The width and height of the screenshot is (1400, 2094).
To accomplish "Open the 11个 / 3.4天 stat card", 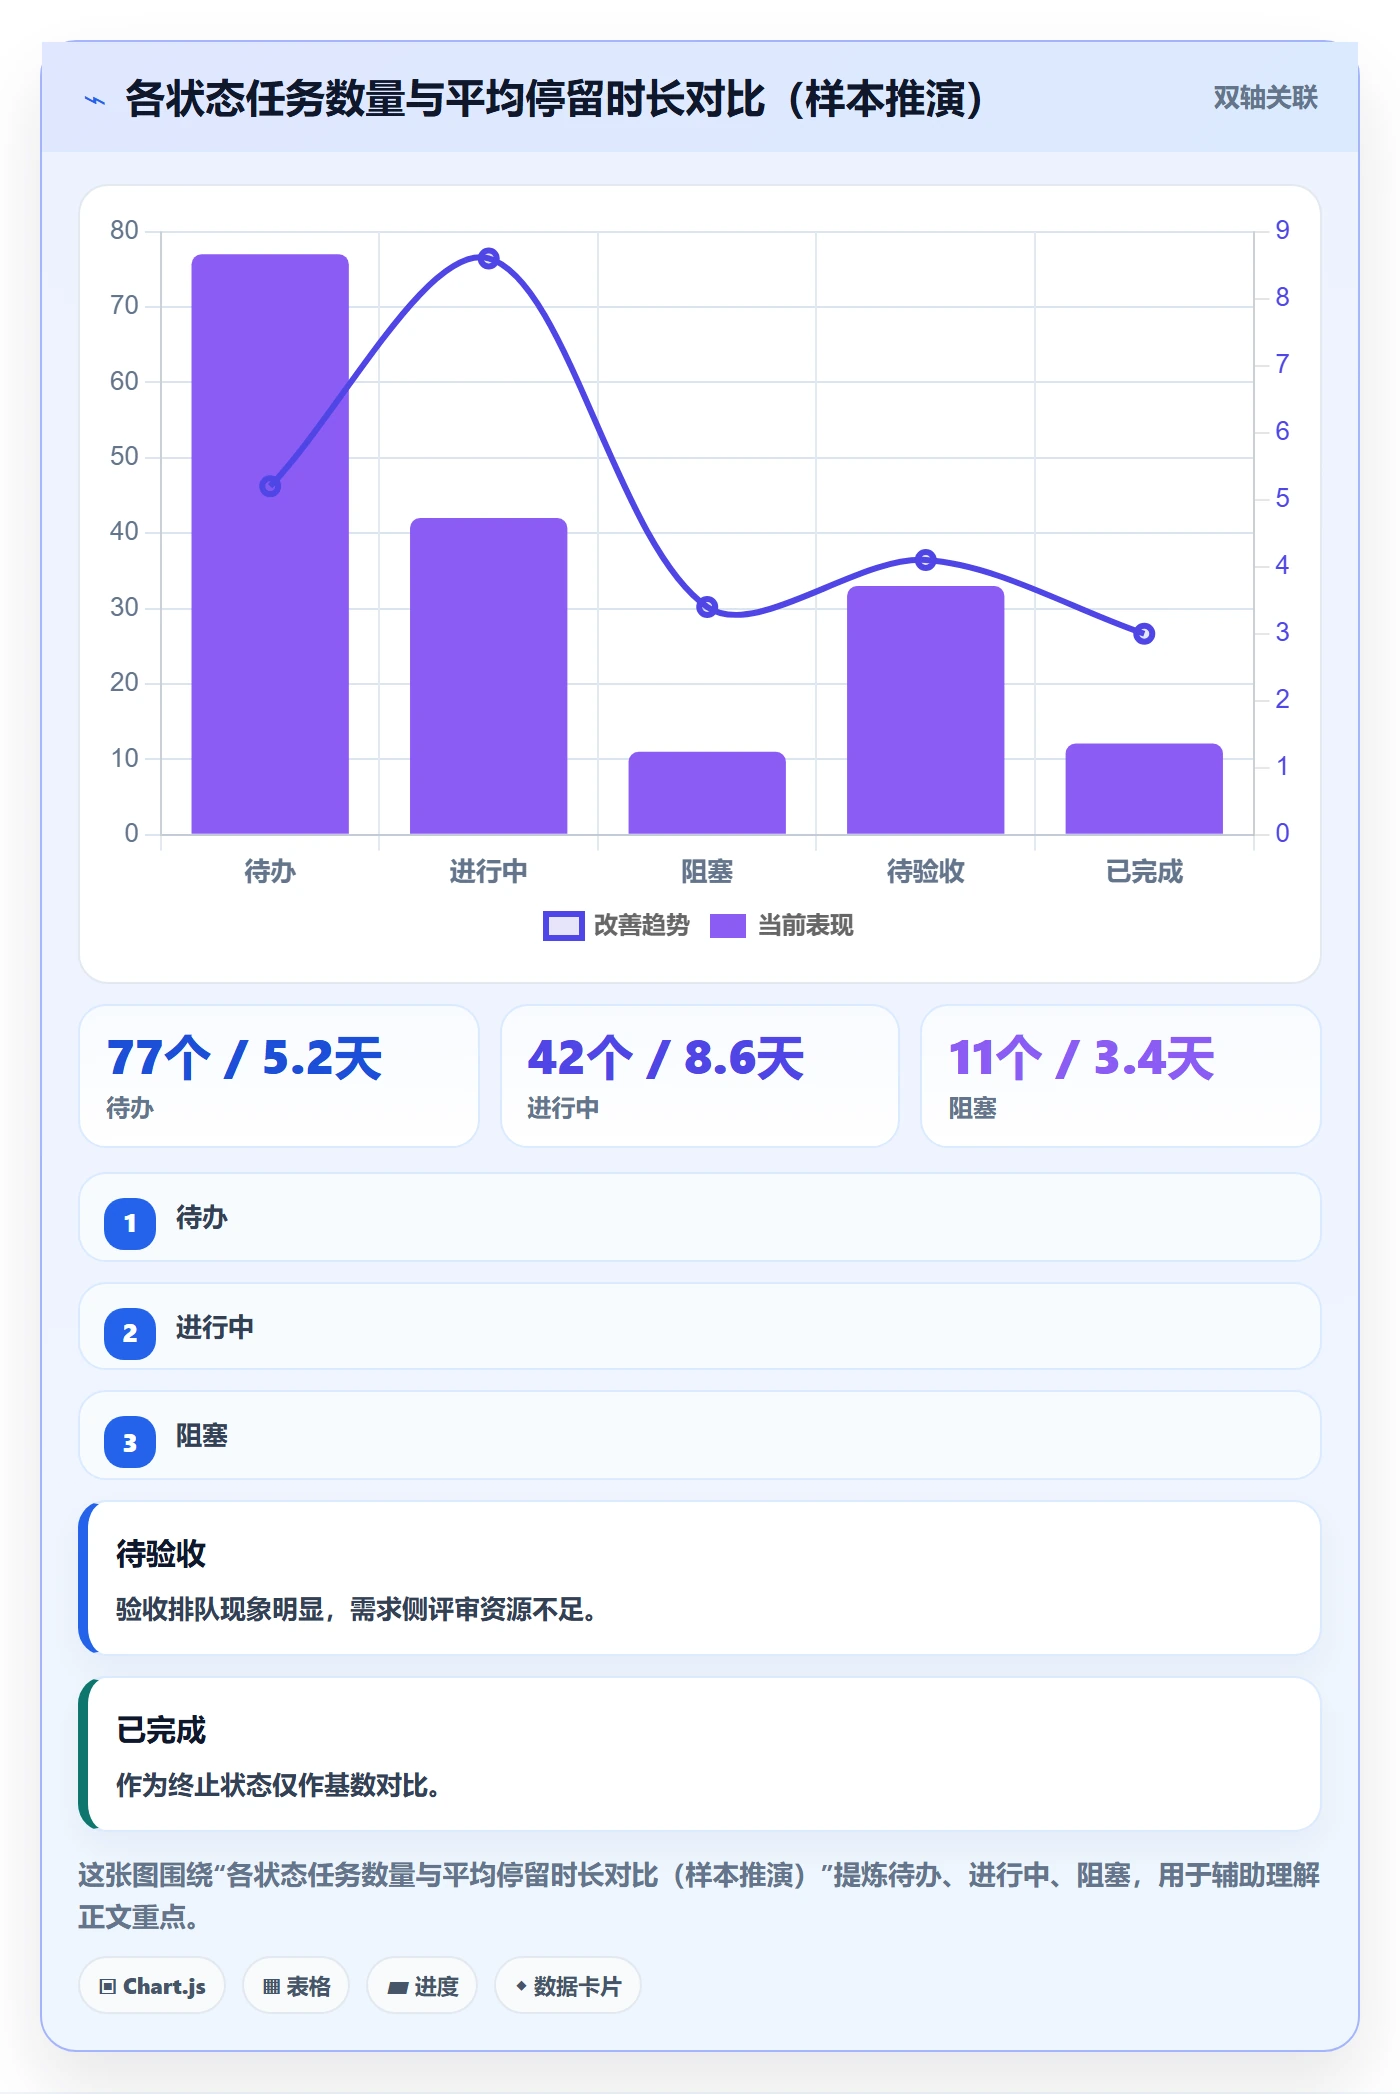I will point(1120,1076).
